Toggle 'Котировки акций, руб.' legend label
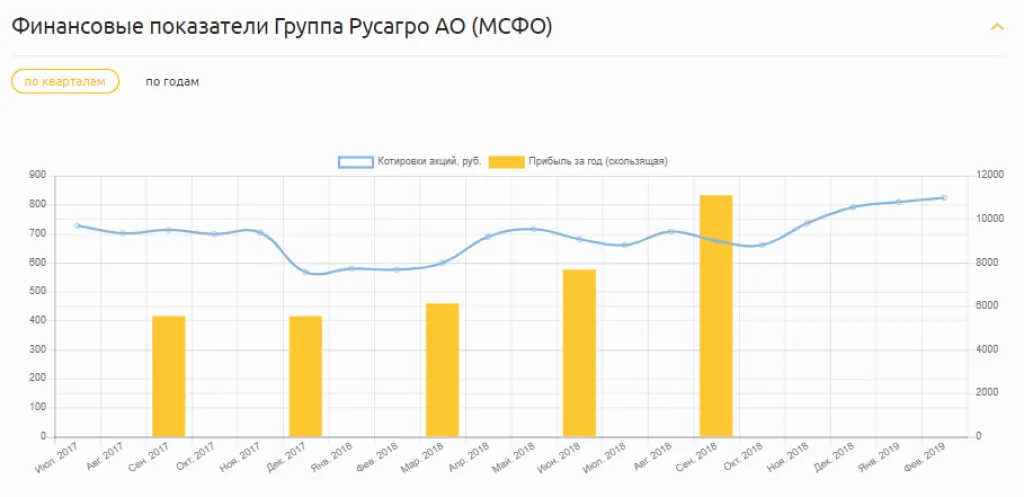Viewport: 1024px width, 497px height. pos(429,161)
